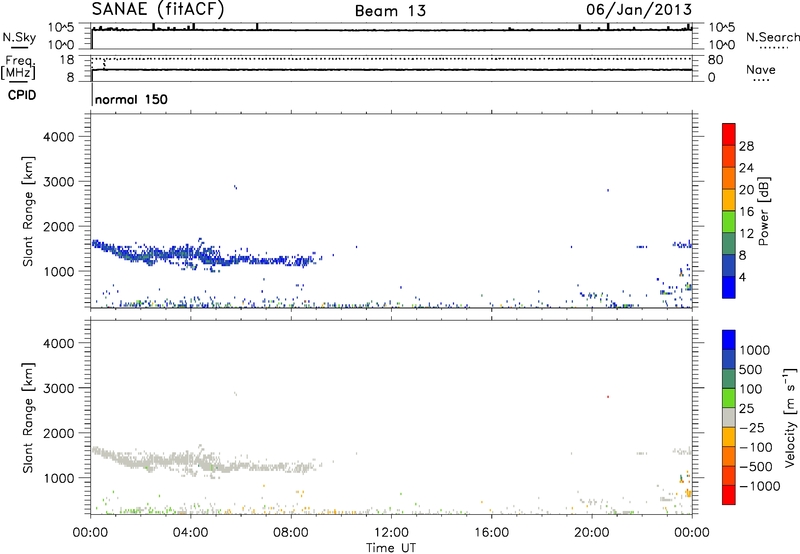Select the "4000" tick in the power panel
Image resolution: width=800 pixels, height=554 pixels.
(58, 137)
